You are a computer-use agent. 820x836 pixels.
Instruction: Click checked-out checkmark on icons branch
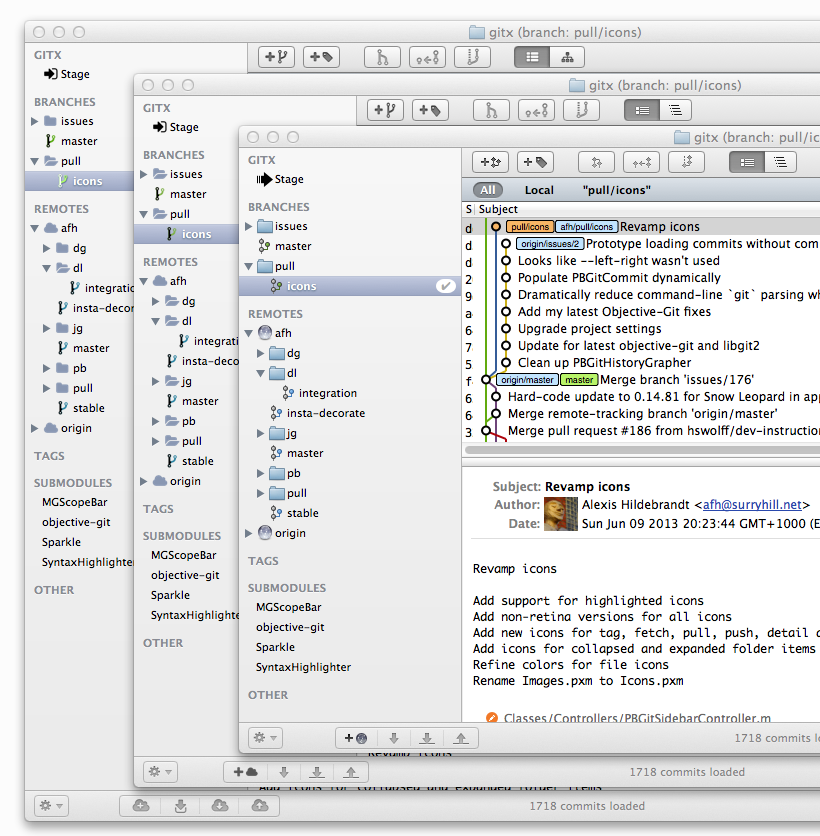pos(446,286)
